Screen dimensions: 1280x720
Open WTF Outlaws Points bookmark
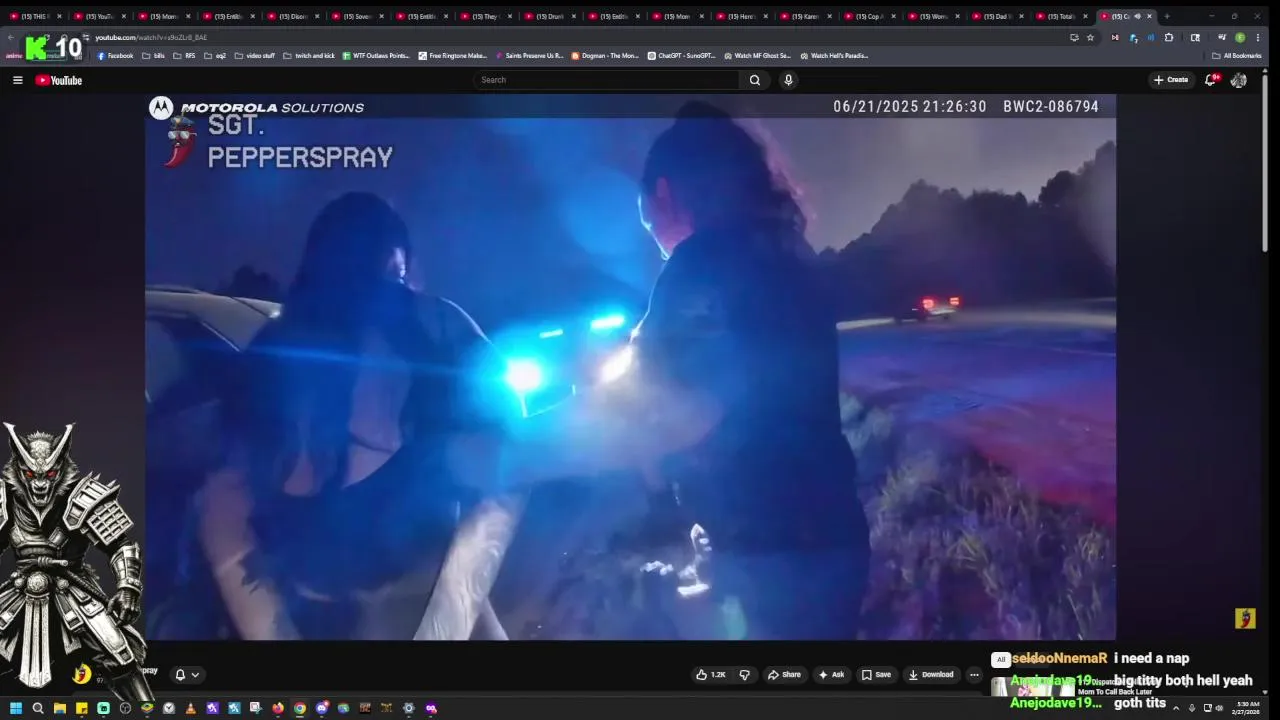click(376, 56)
